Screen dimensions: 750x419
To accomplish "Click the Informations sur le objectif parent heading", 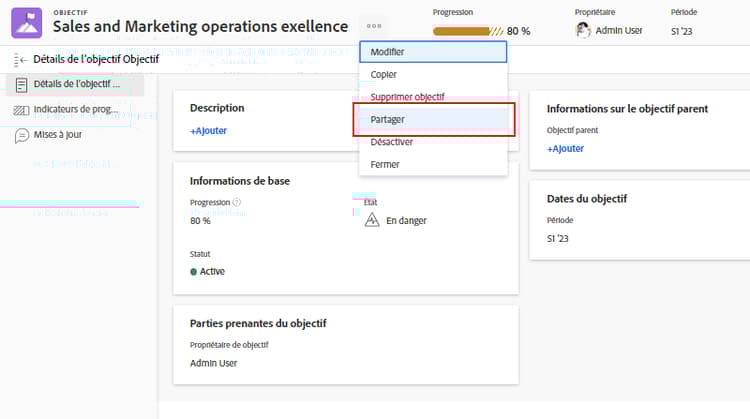I will 627,109.
